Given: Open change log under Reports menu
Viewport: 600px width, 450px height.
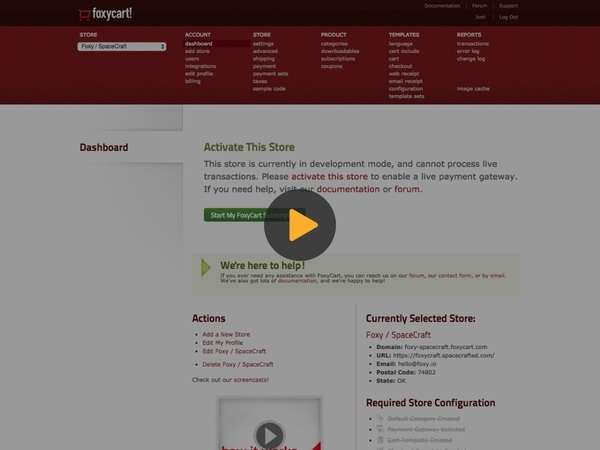Looking at the screenshot, I should [x=471, y=59].
